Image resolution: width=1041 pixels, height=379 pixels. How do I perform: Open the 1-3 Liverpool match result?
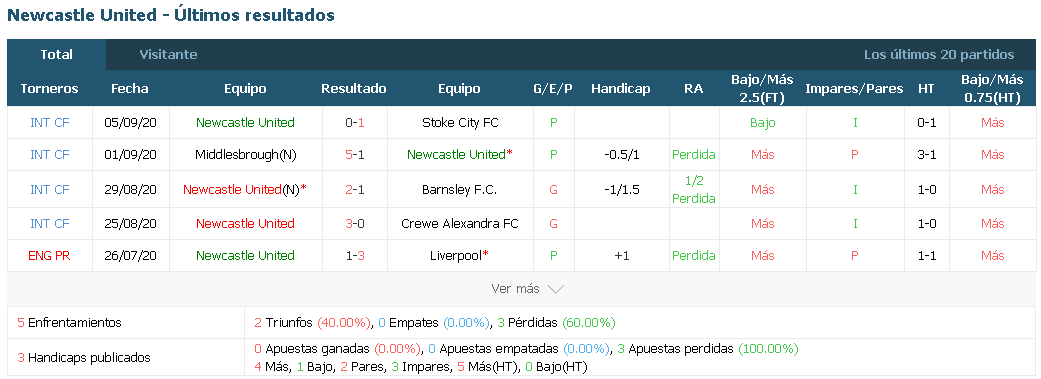pos(354,256)
